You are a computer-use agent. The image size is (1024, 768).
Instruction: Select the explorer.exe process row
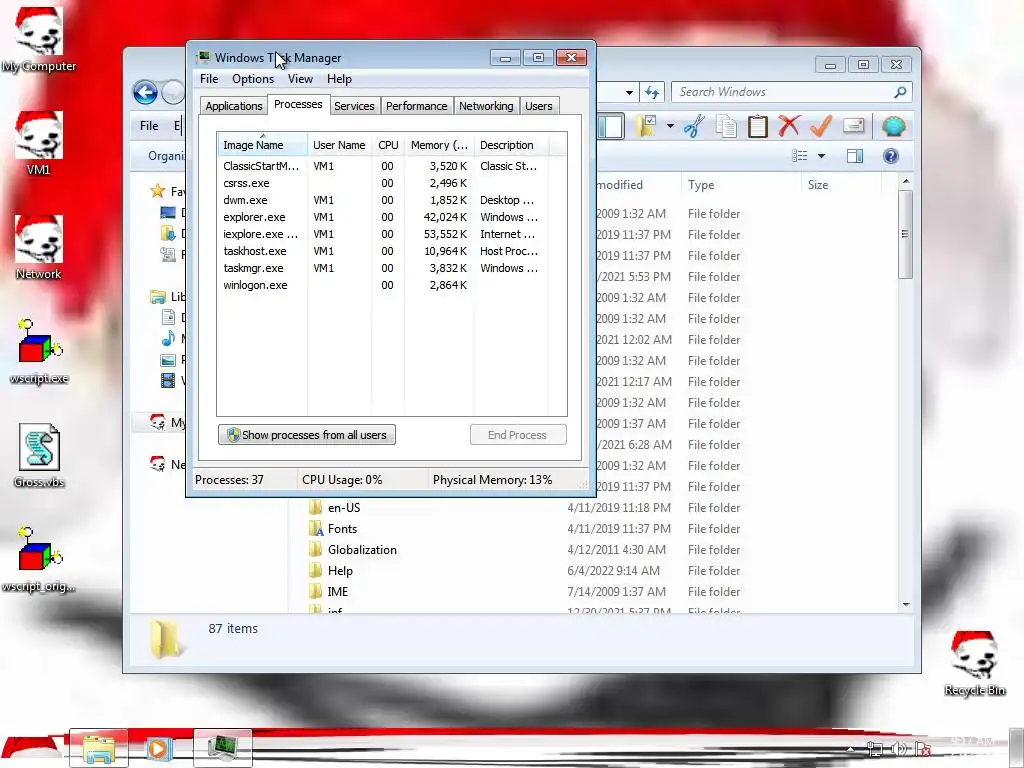[391, 217]
